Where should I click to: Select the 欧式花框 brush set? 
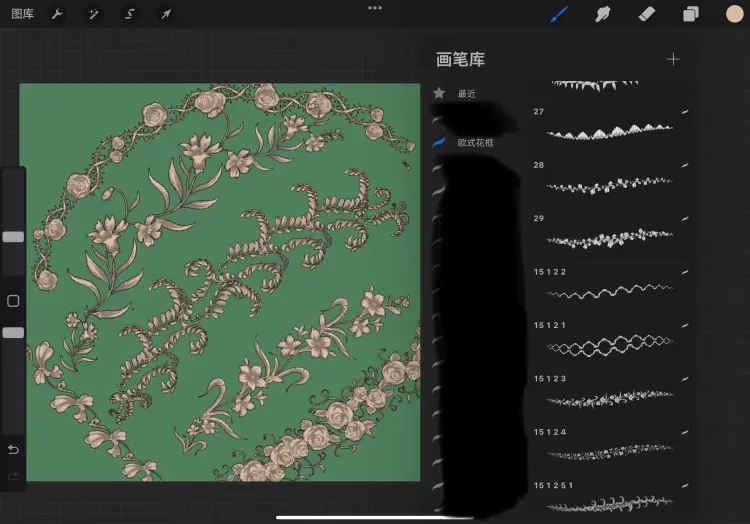click(x=475, y=142)
